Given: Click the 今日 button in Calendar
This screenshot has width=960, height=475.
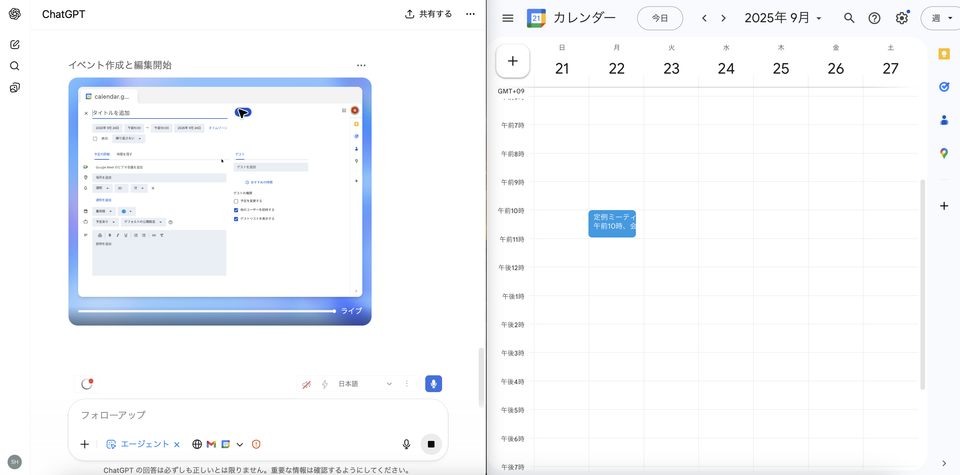Looking at the screenshot, I should click(660, 18).
